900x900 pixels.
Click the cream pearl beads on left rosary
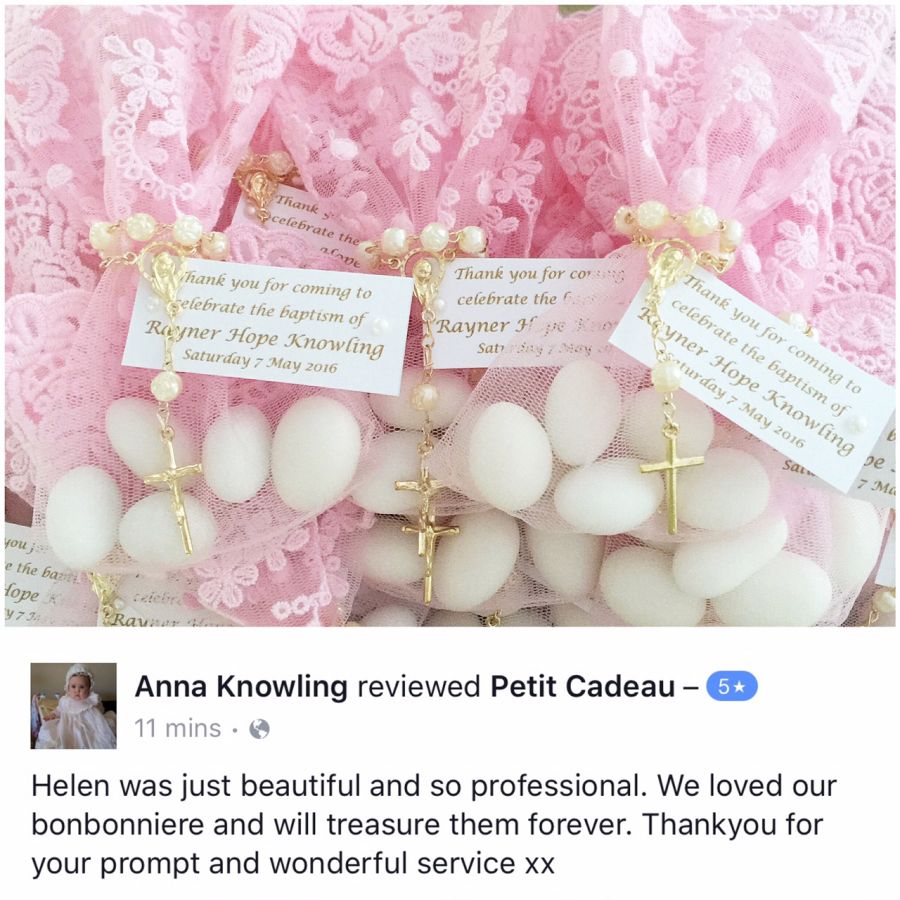pyautogui.click(x=160, y=234)
